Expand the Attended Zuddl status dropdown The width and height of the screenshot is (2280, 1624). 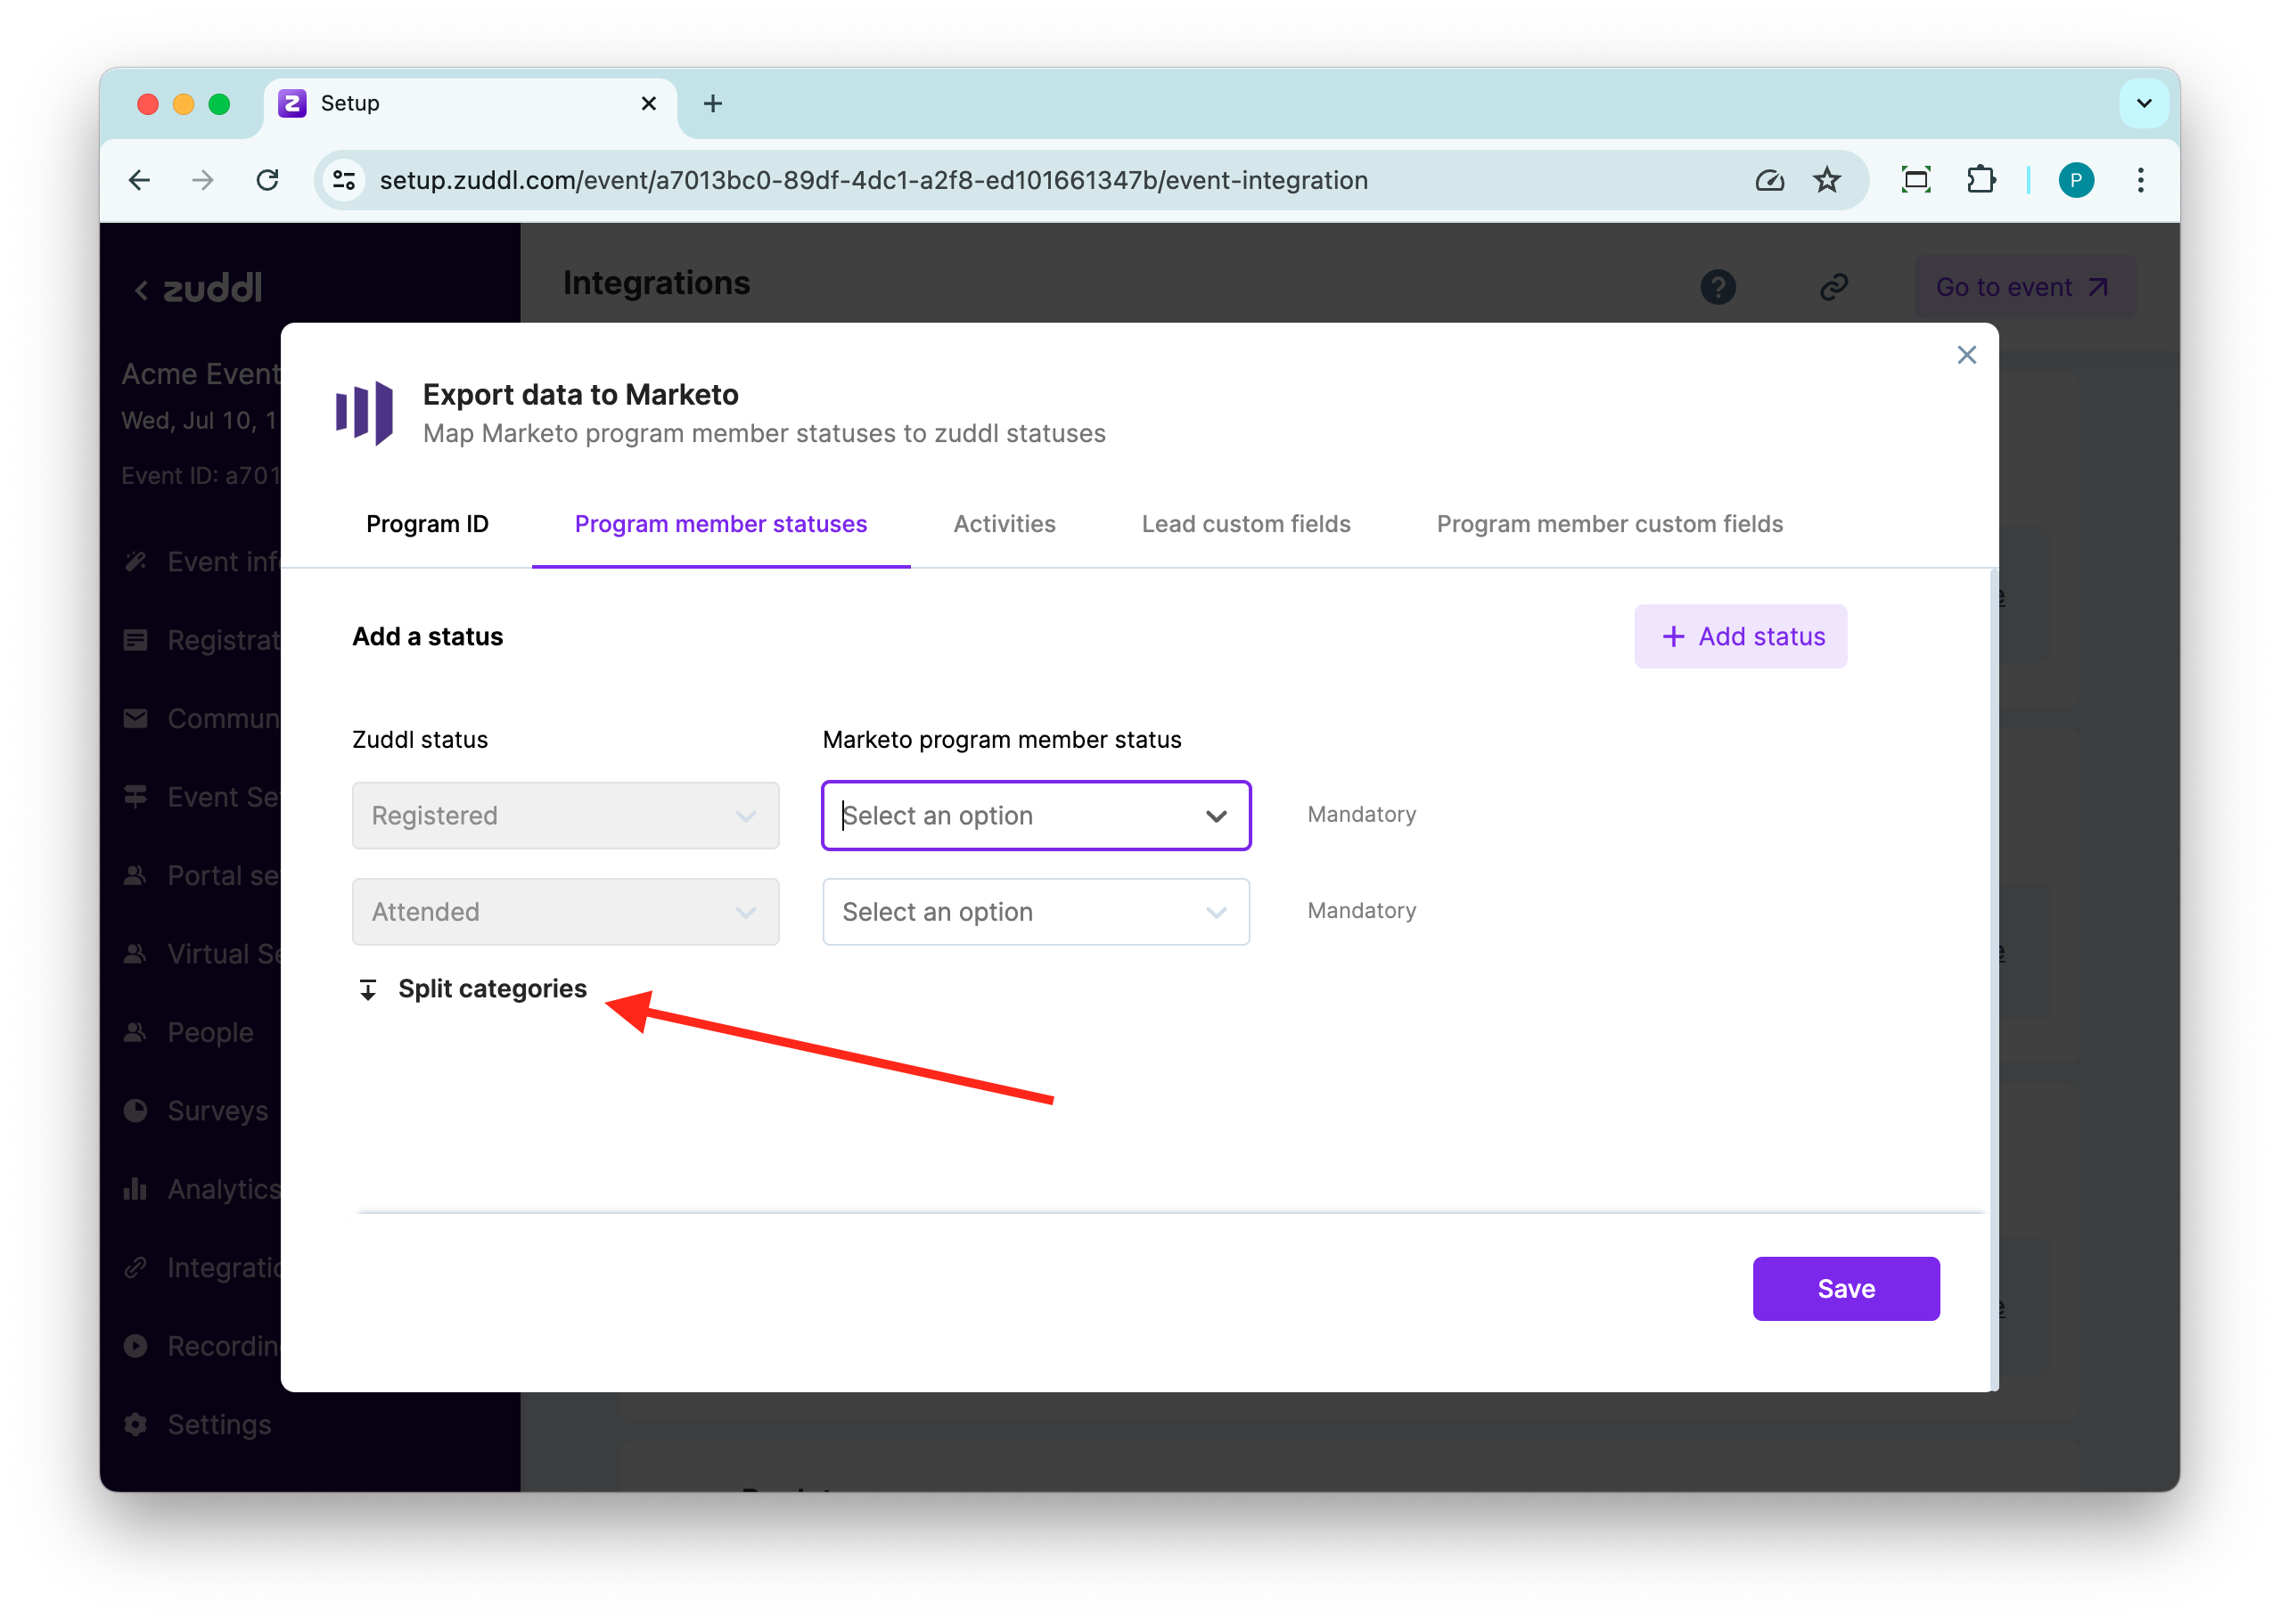point(565,912)
